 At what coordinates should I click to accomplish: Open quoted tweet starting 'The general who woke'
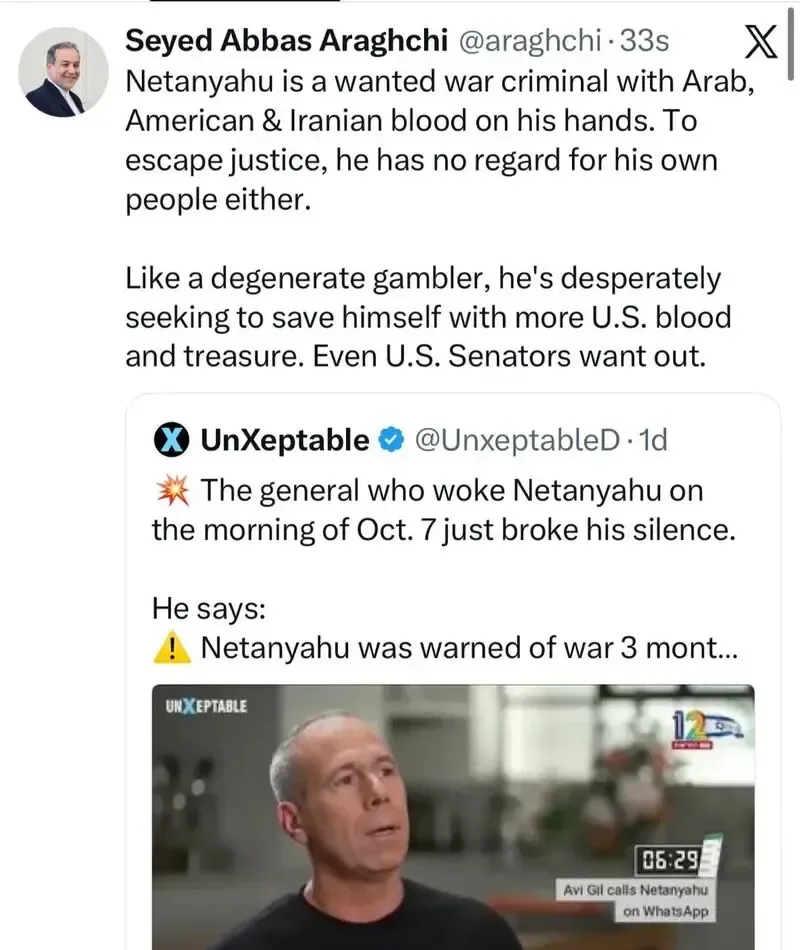point(444,510)
